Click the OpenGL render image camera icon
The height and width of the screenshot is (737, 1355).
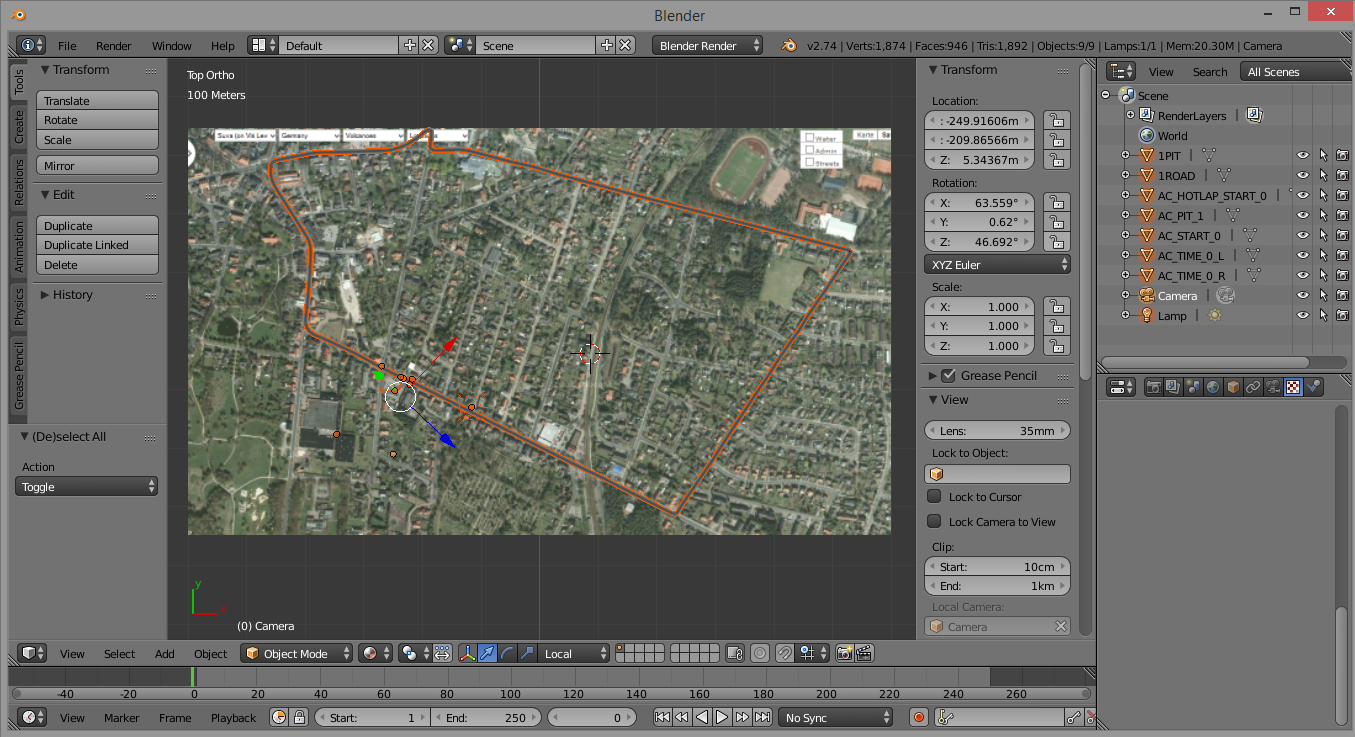(844, 653)
